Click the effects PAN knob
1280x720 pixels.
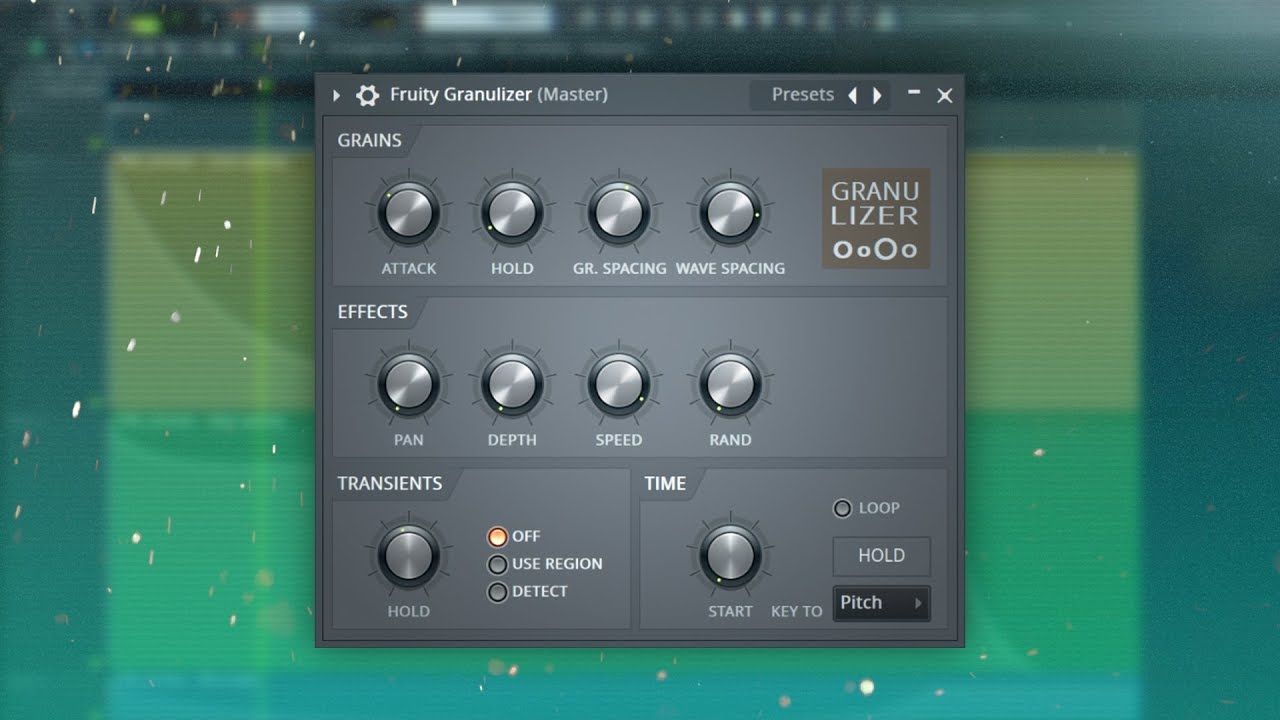pyautogui.click(x=409, y=384)
